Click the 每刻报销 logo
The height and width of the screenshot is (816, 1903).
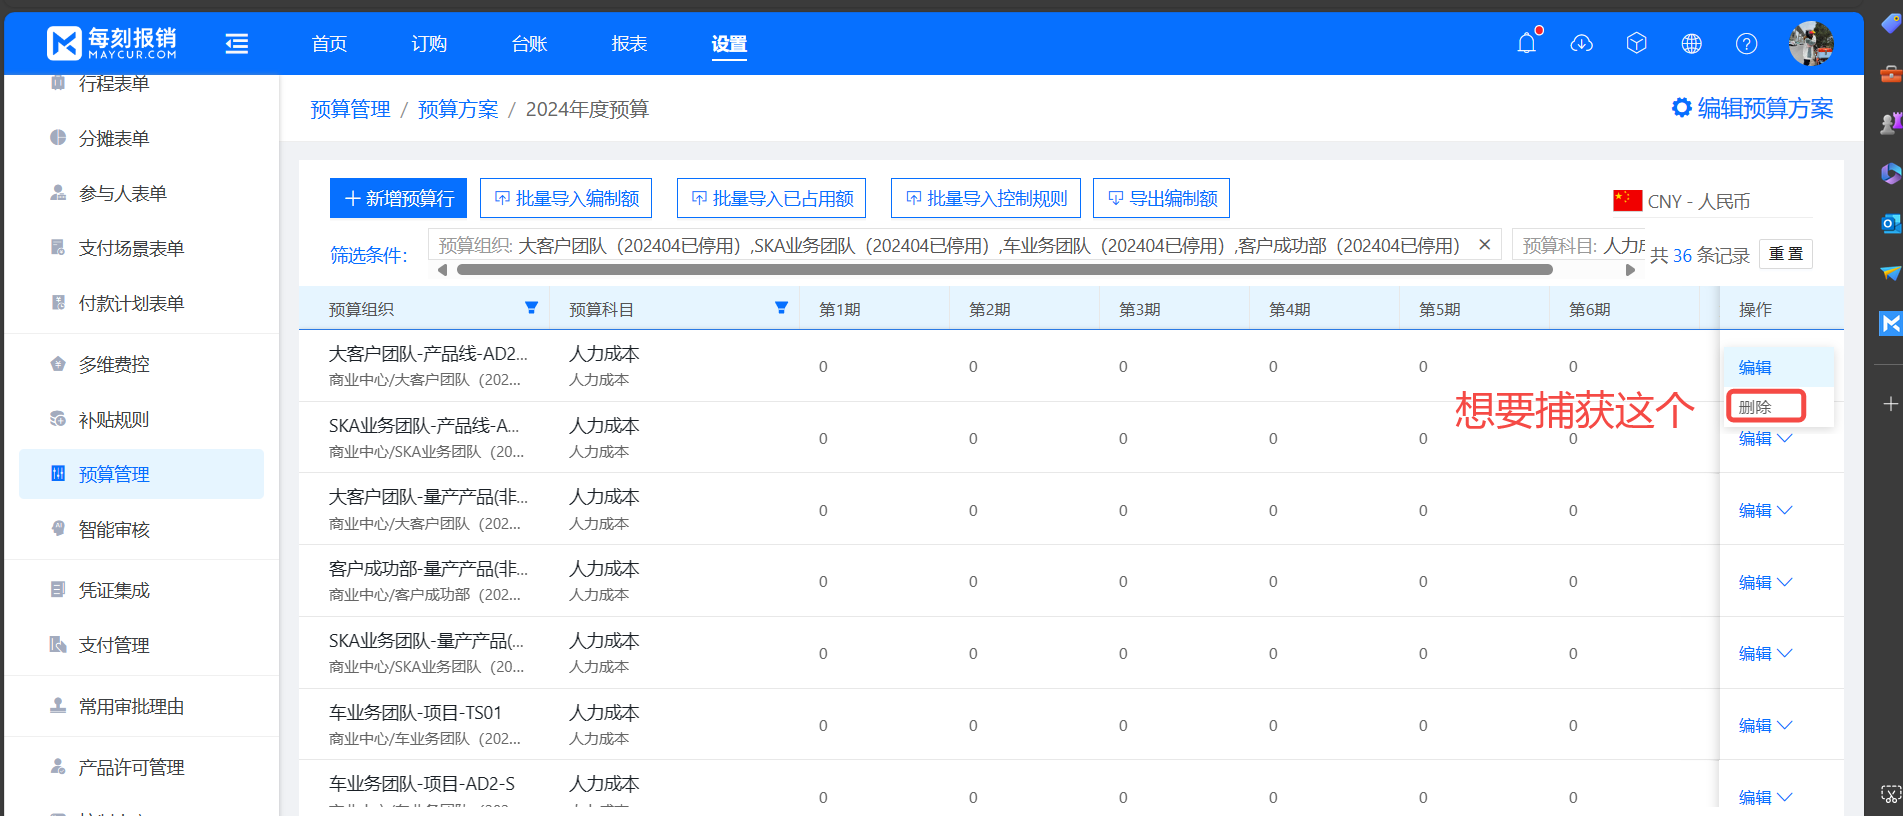(112, 43)
